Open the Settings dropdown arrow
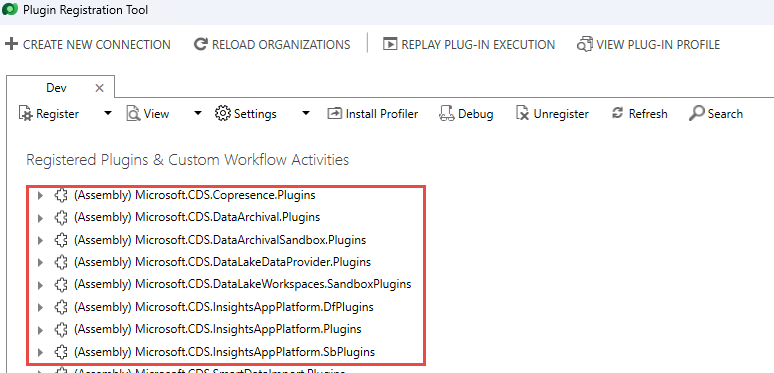 tap(306, 113)
